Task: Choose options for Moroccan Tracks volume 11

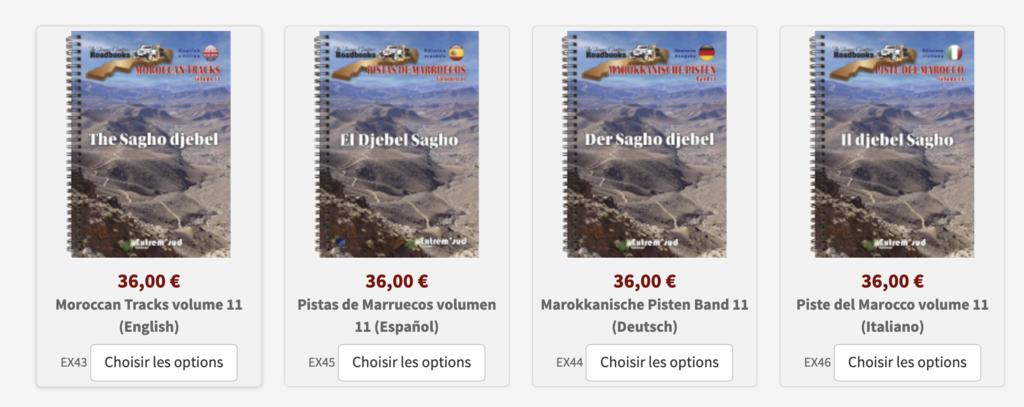Action: (164, 363)
